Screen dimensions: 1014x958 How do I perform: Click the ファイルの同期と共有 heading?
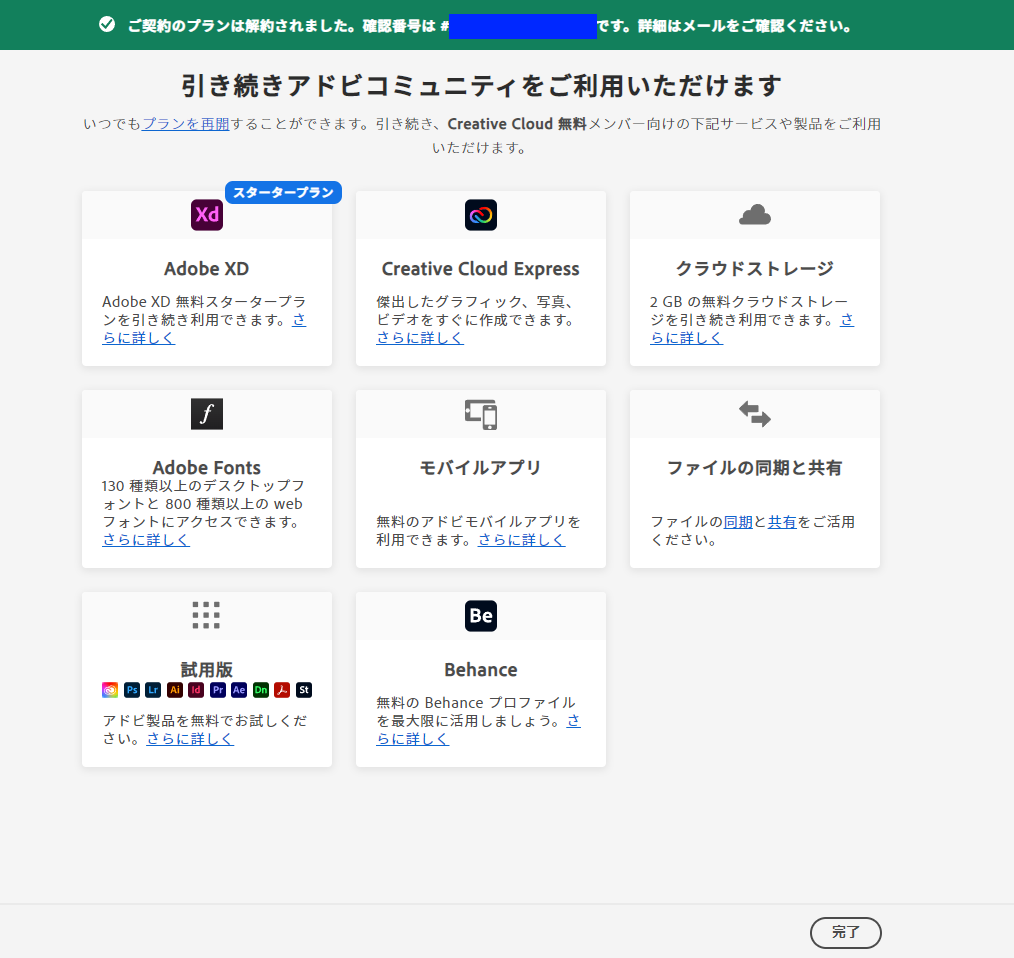(755, 467)
